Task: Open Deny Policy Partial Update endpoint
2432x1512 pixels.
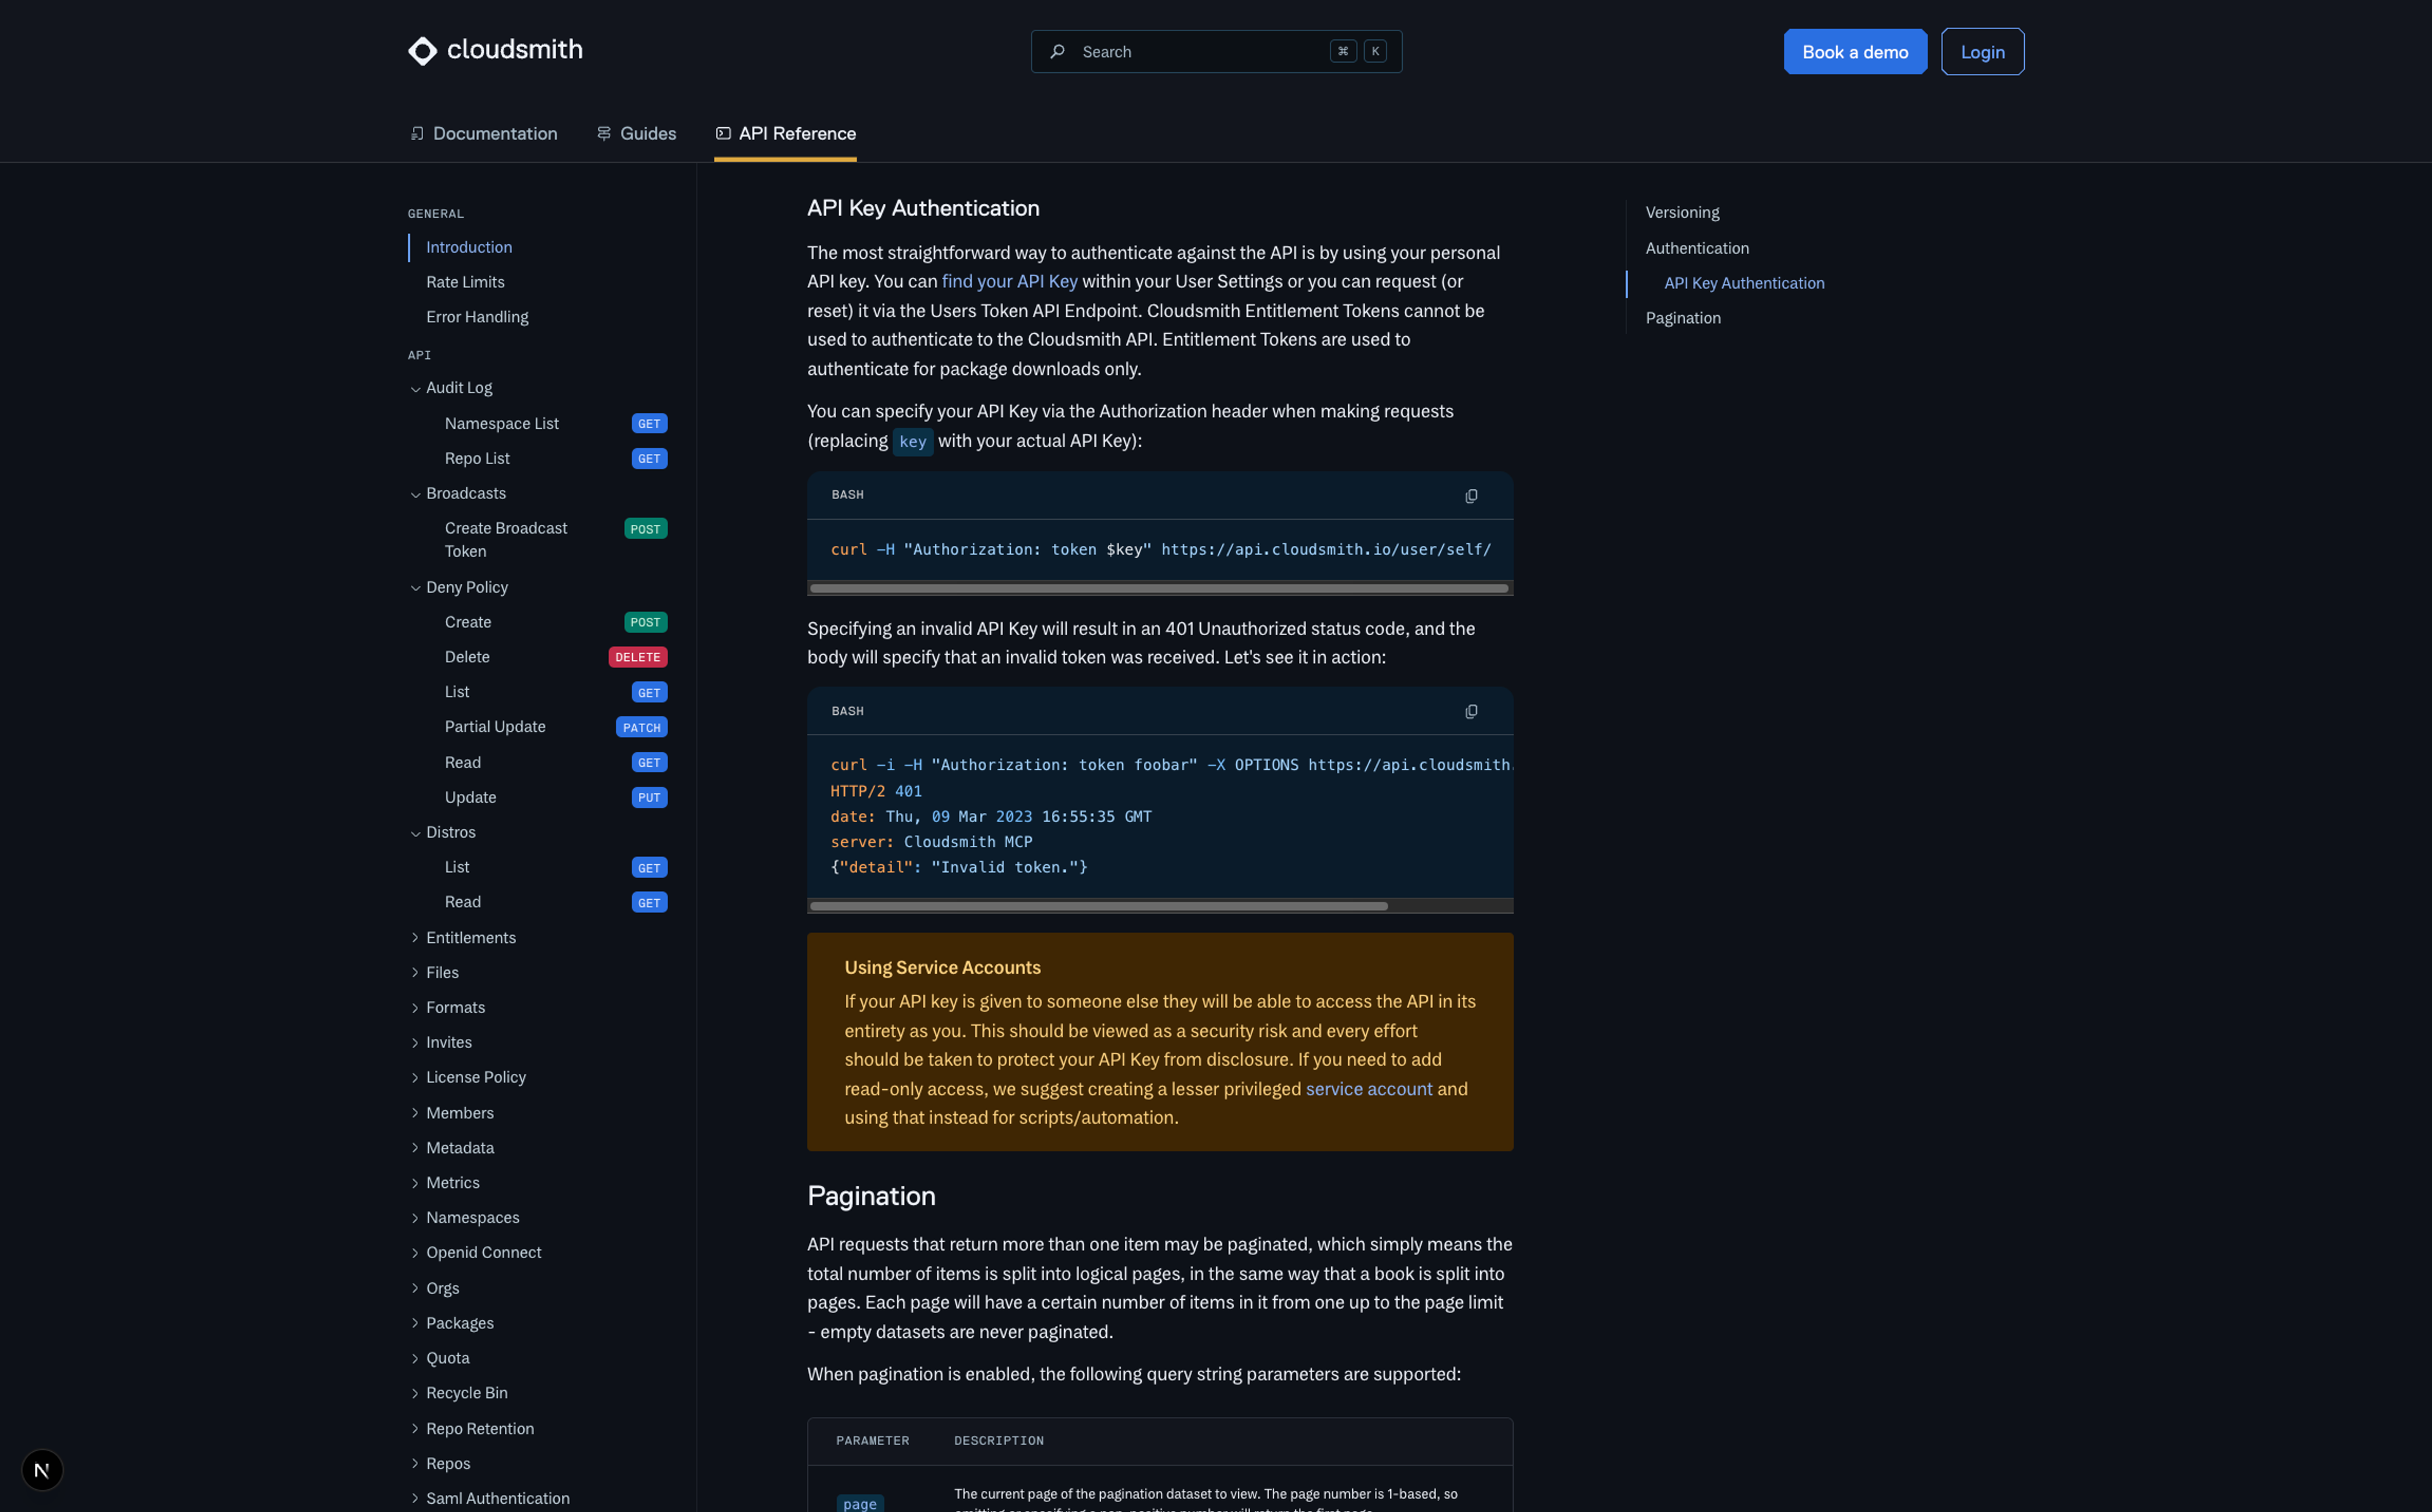Action: 555,727
